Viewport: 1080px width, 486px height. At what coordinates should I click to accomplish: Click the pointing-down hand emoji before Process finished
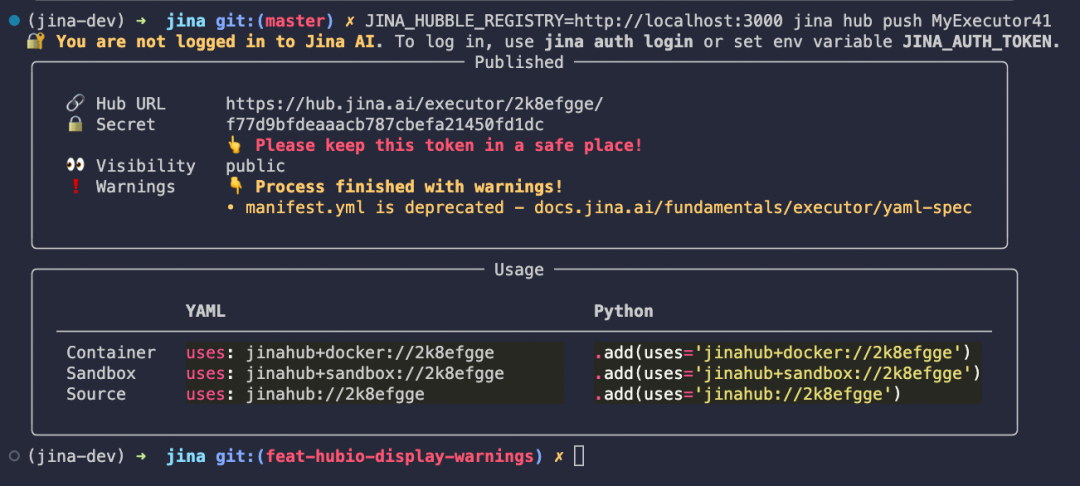coord(236,187)
